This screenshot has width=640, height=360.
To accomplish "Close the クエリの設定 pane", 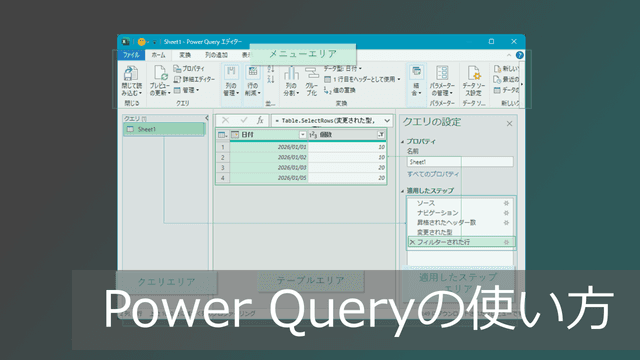I will pos(509,123).
